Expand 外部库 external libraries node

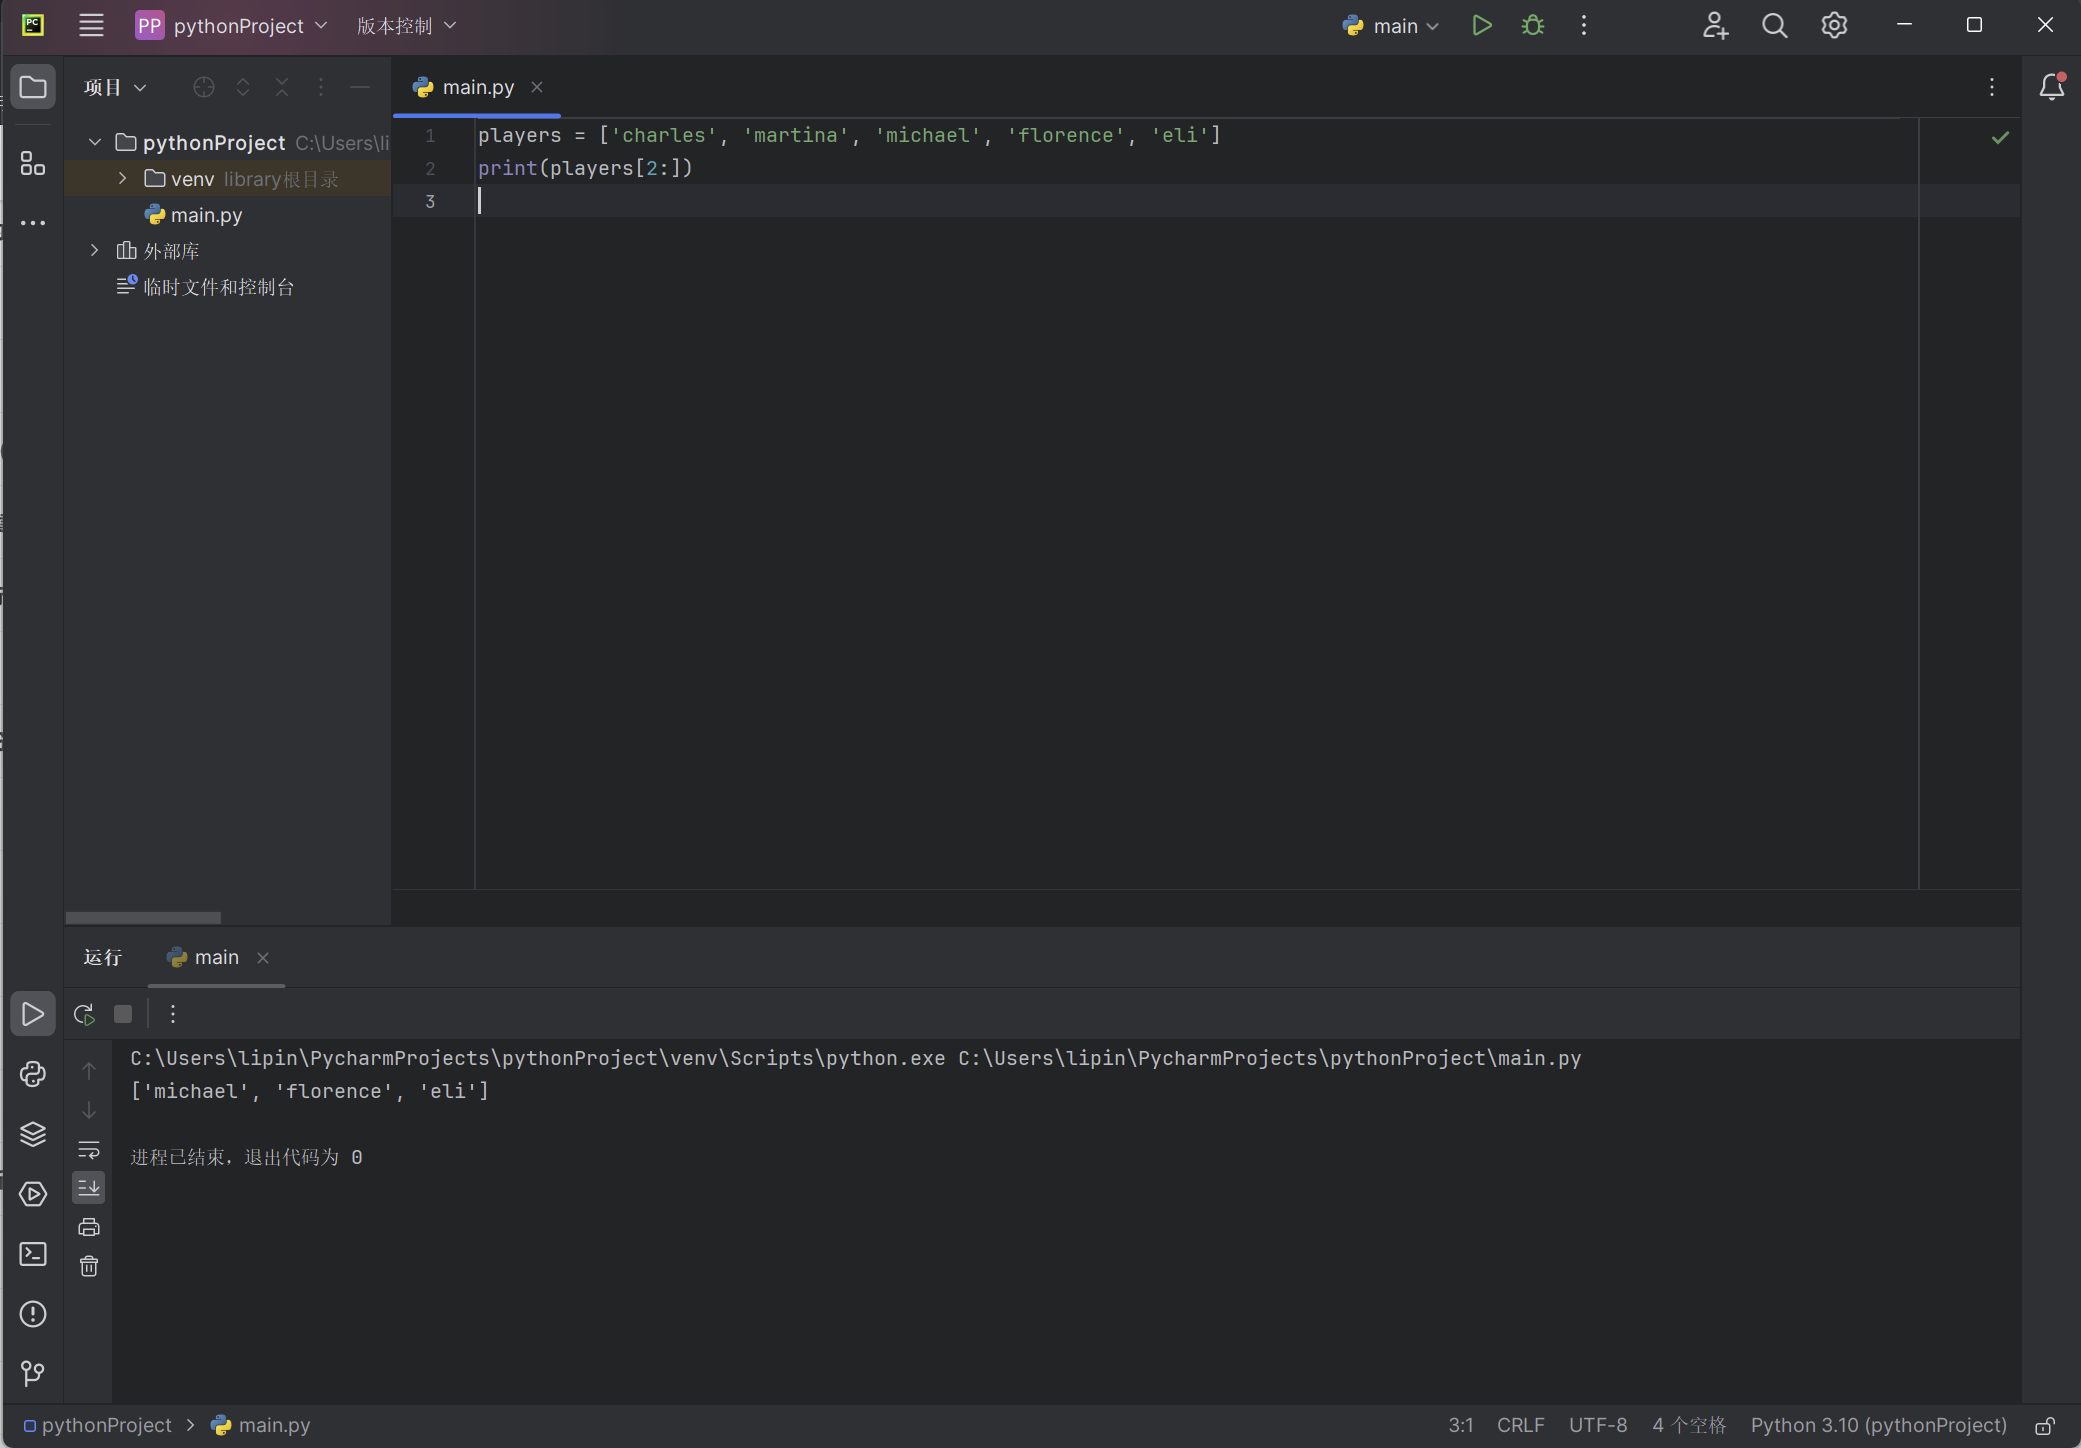pyautogui.click(x=95, y=251)
